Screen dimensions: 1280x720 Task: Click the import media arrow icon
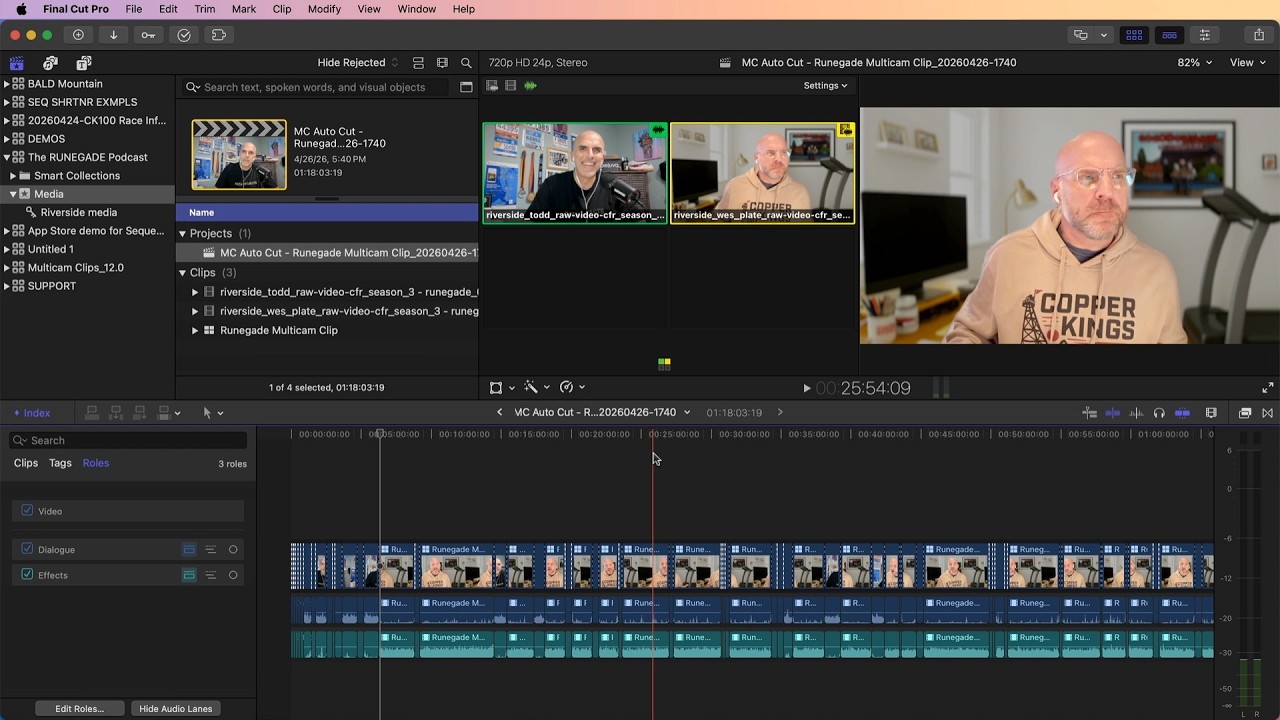point(113,35)
